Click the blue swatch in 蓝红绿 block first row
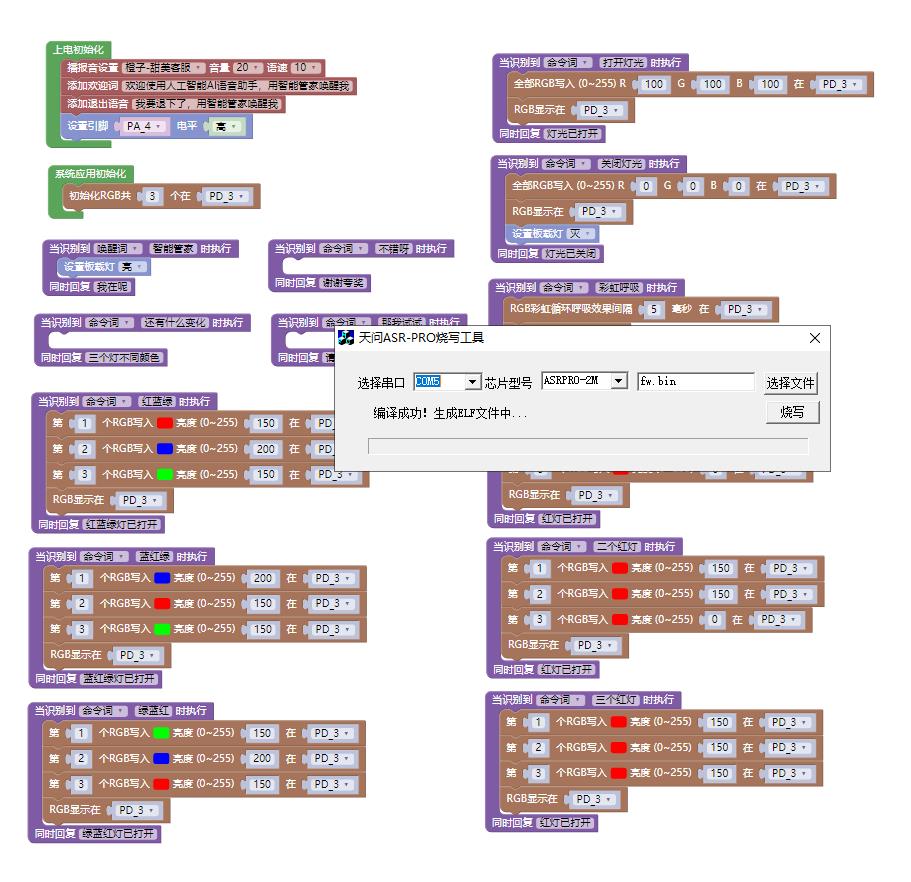Image resolution: width=911 pixels, height=882 pixels. pos(162,578)
